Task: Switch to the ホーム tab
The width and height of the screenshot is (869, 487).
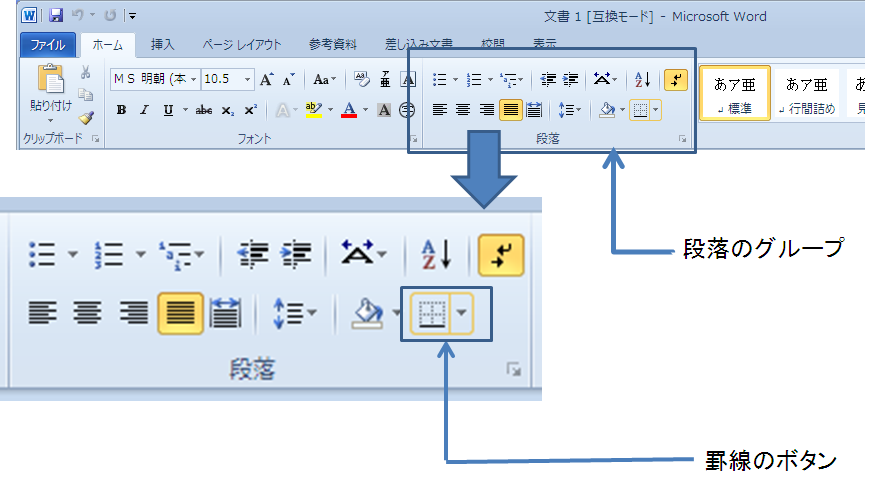Action: point(108,44)
